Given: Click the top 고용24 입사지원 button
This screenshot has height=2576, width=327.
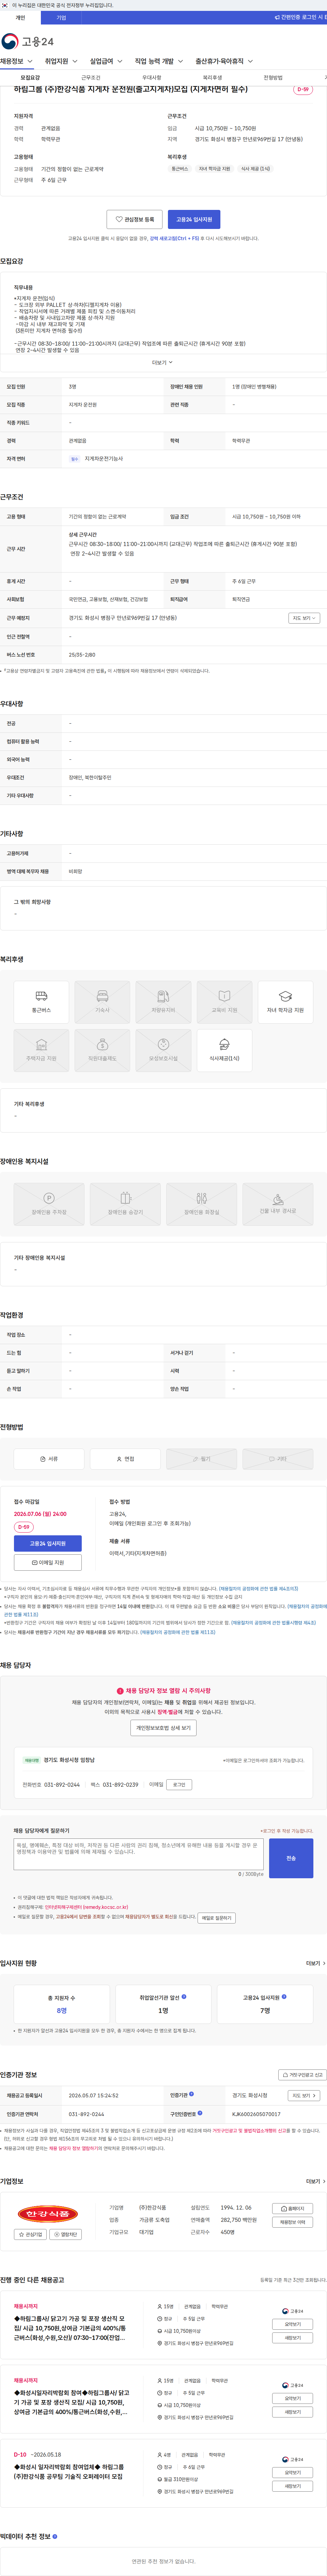Looking at the screenshot, I should pos(194,219).
